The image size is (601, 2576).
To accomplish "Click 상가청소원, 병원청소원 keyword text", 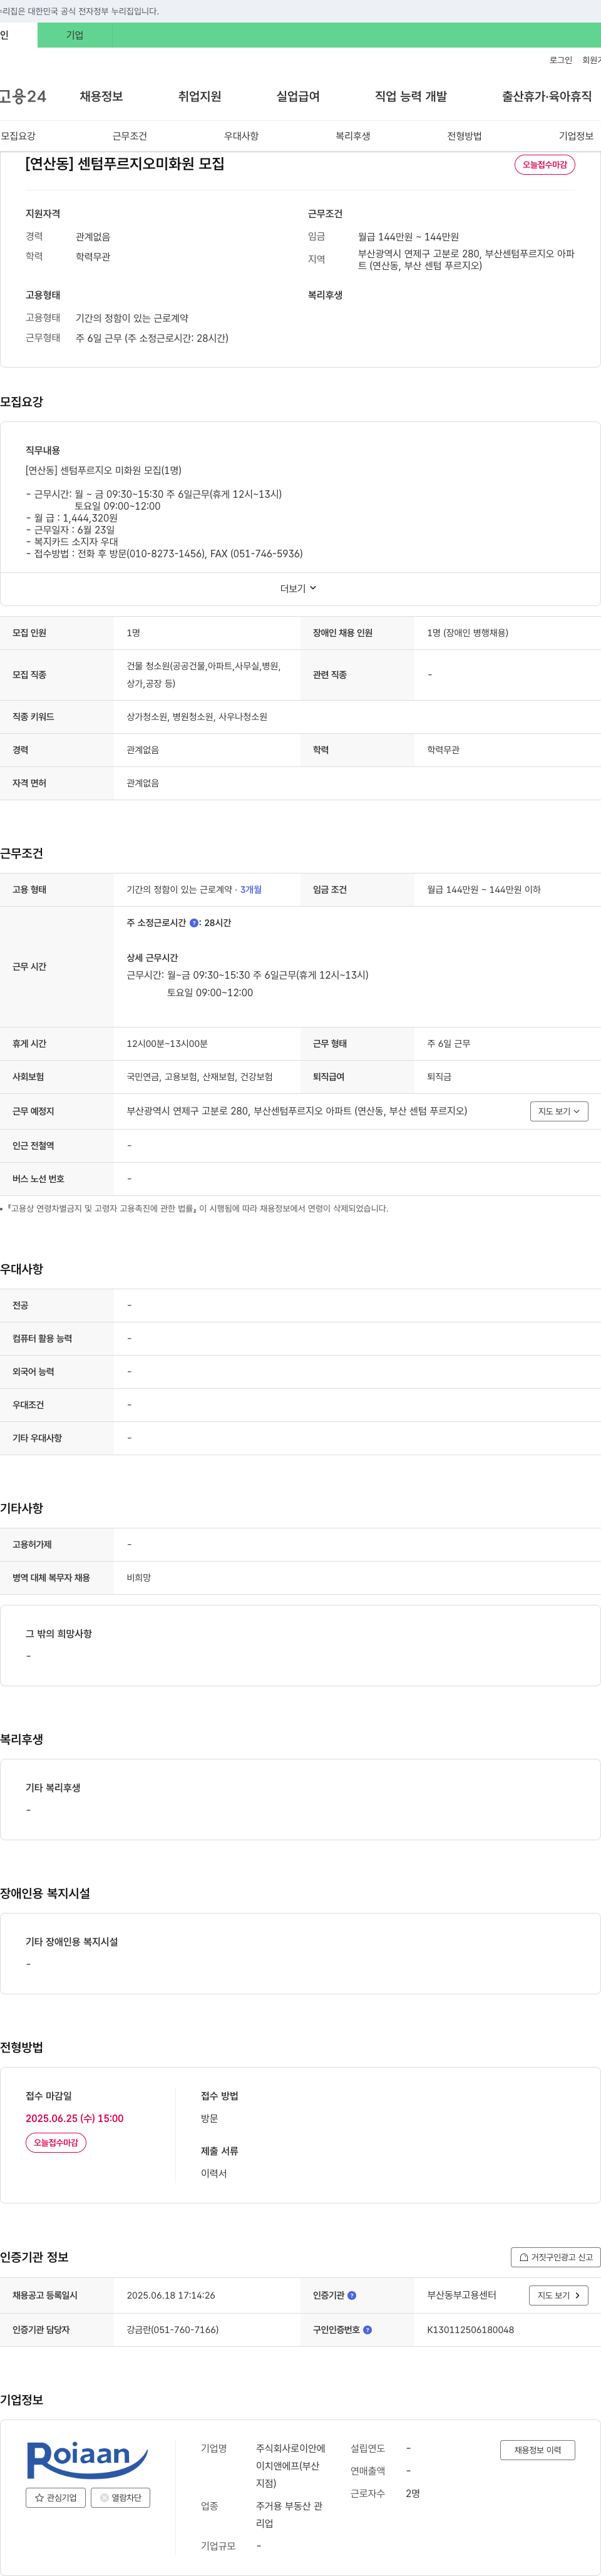I will 197,717.
